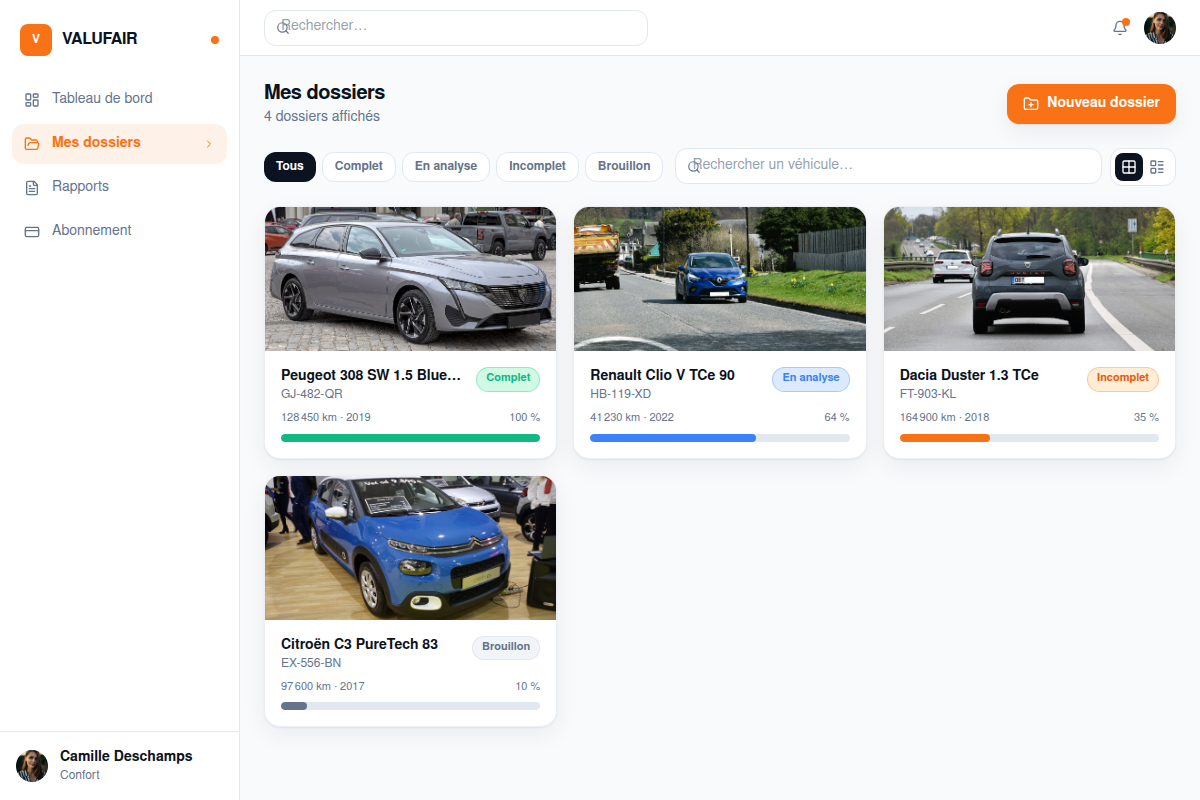1200x800 pixels.
Task: Open notifications via the bell icon
Action: coord(1120,28)
